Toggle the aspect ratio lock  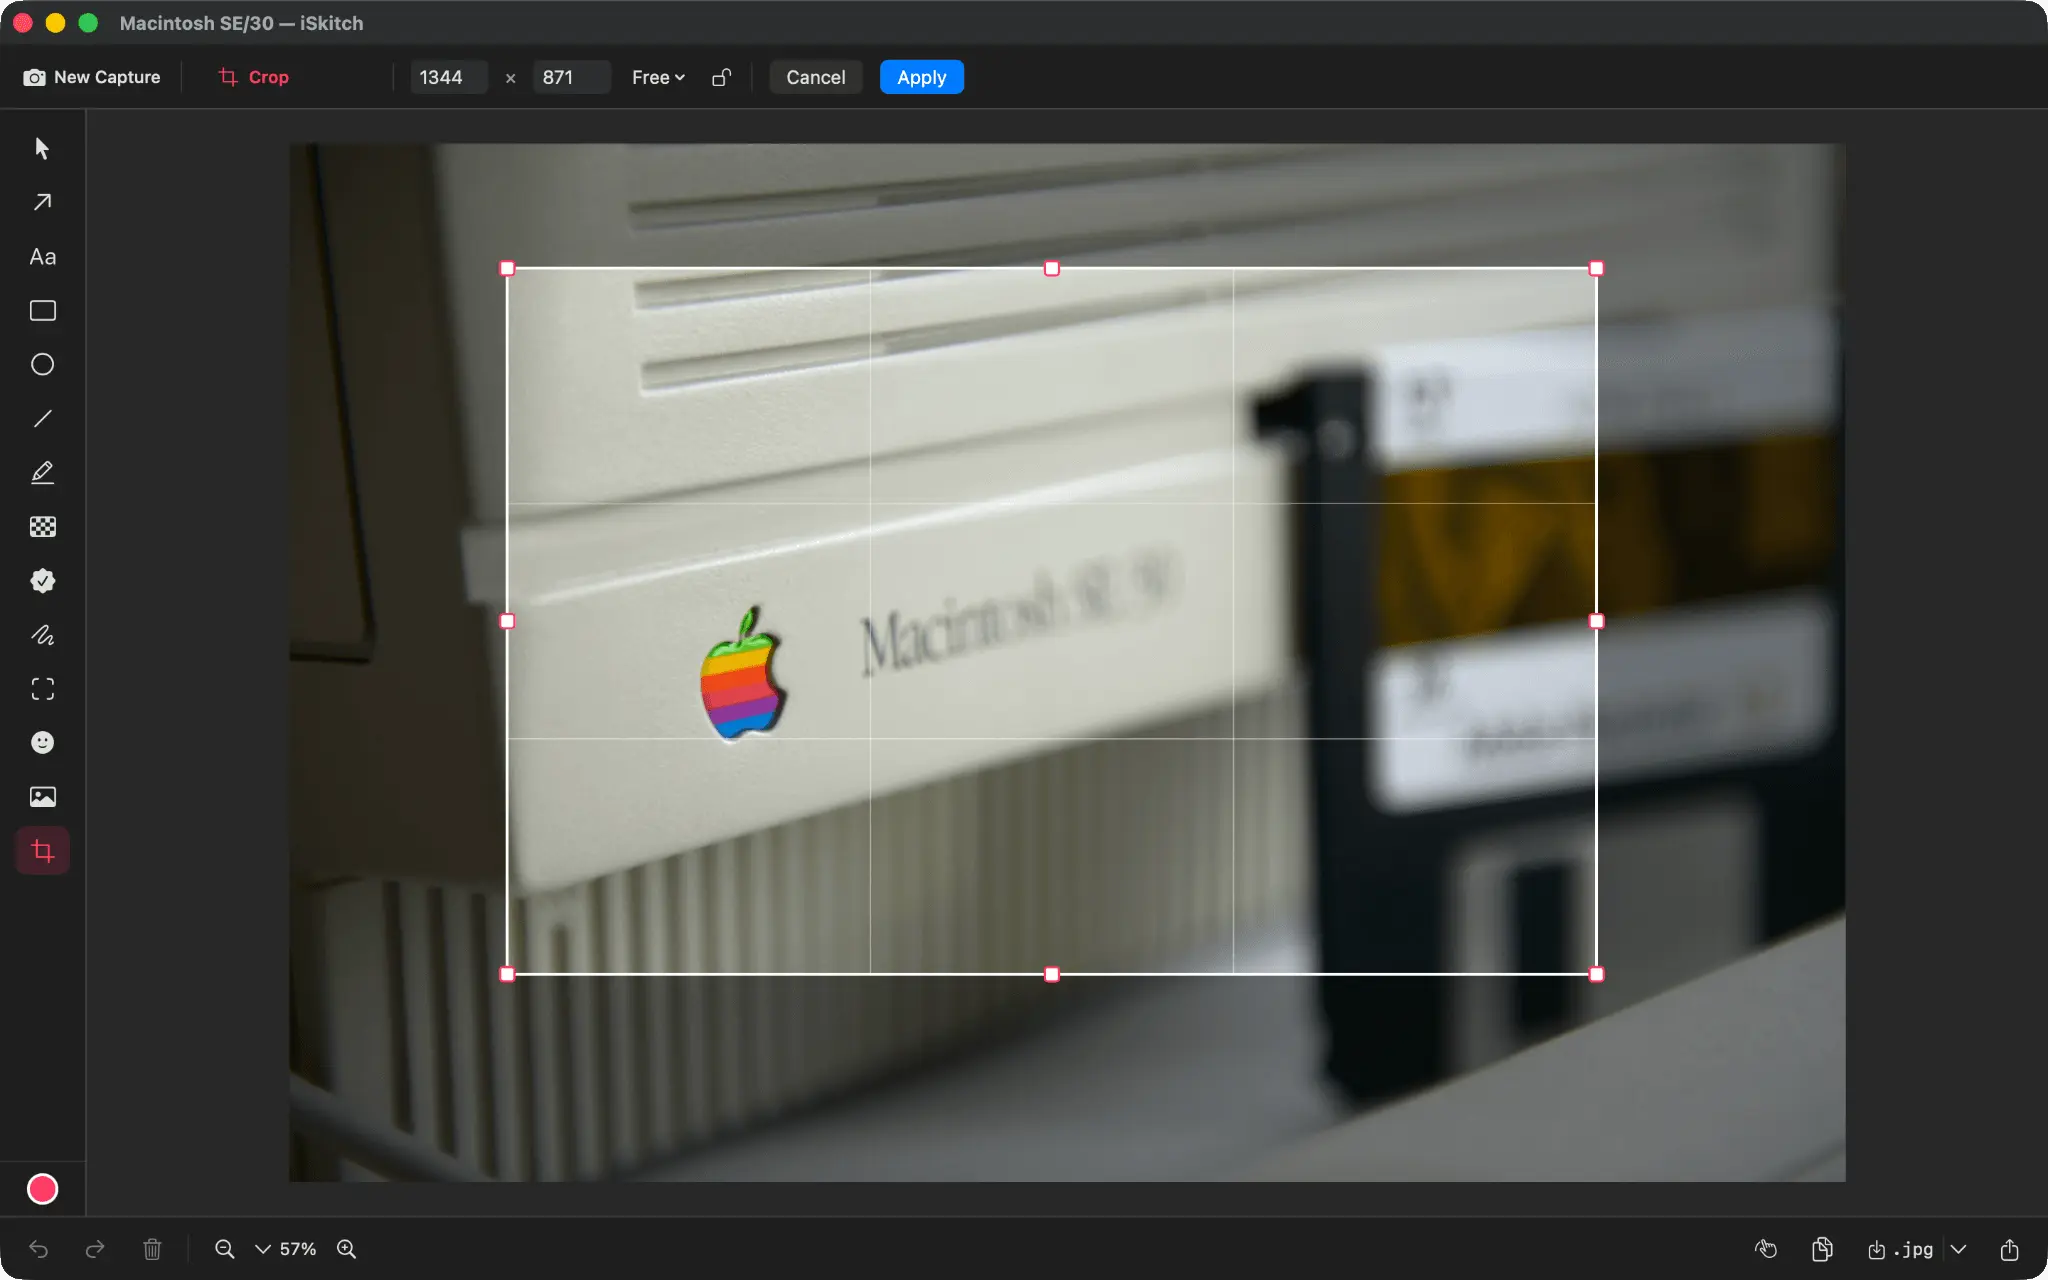point(721,77)
